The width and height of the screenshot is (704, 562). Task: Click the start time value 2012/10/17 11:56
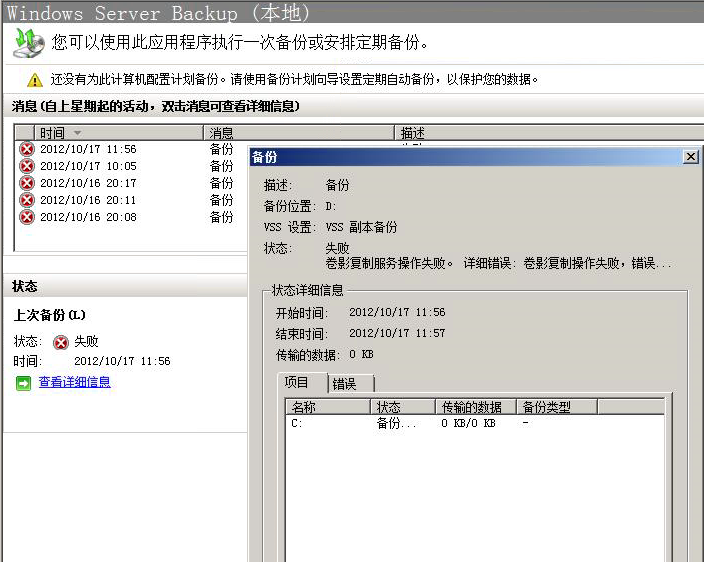point(397,312)
